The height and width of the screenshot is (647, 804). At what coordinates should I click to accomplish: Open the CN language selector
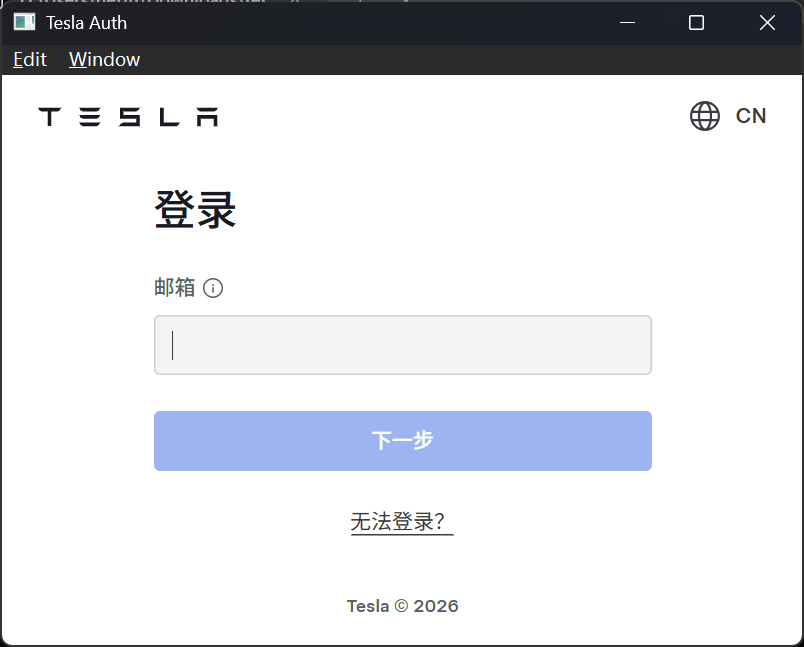point(750,116)
